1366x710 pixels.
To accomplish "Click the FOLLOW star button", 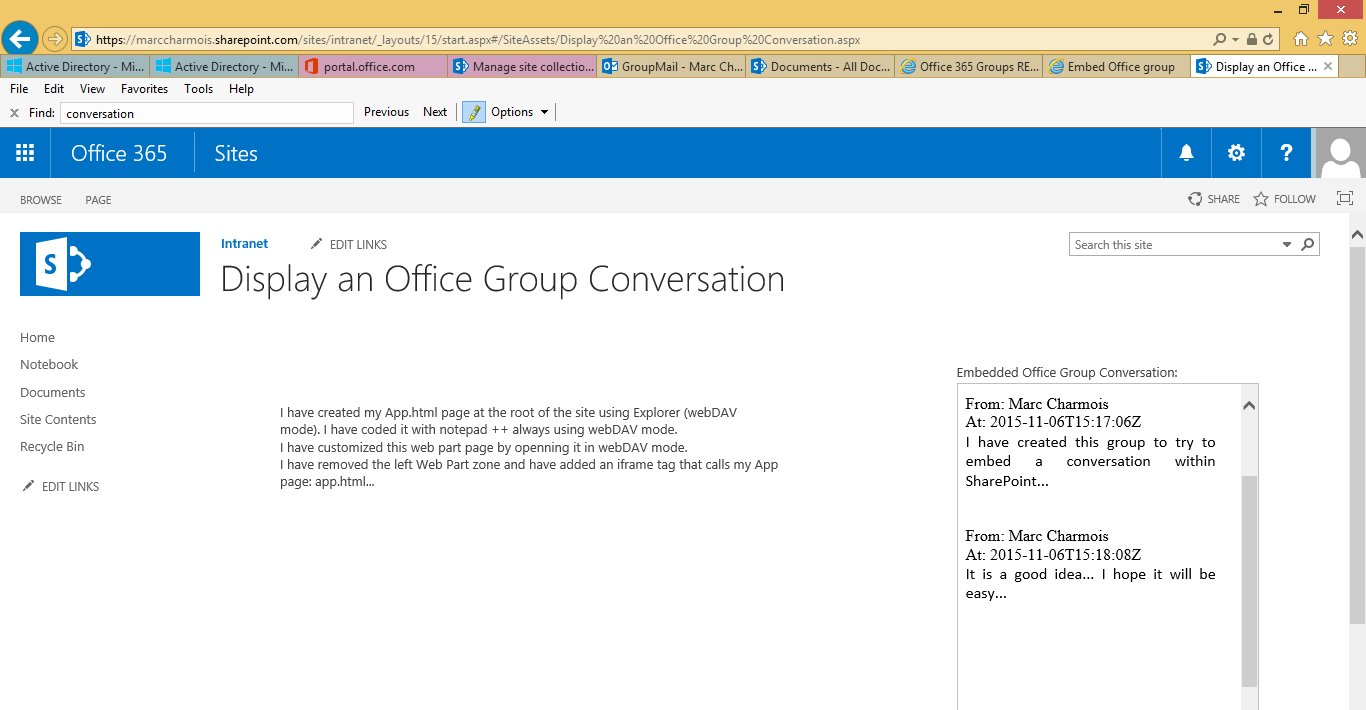I will (1285, 199).
